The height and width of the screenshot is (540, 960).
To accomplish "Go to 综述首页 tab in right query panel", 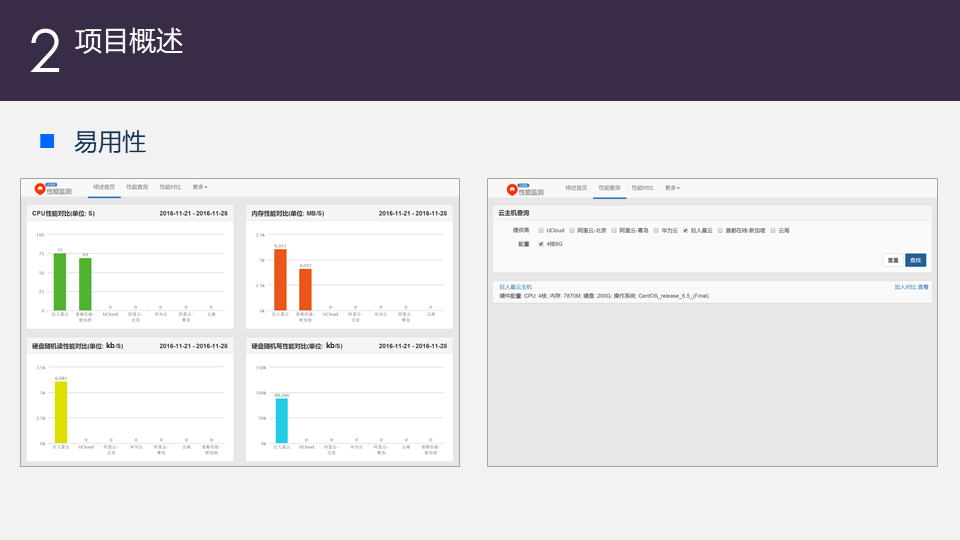I will [x=576, y=188].
